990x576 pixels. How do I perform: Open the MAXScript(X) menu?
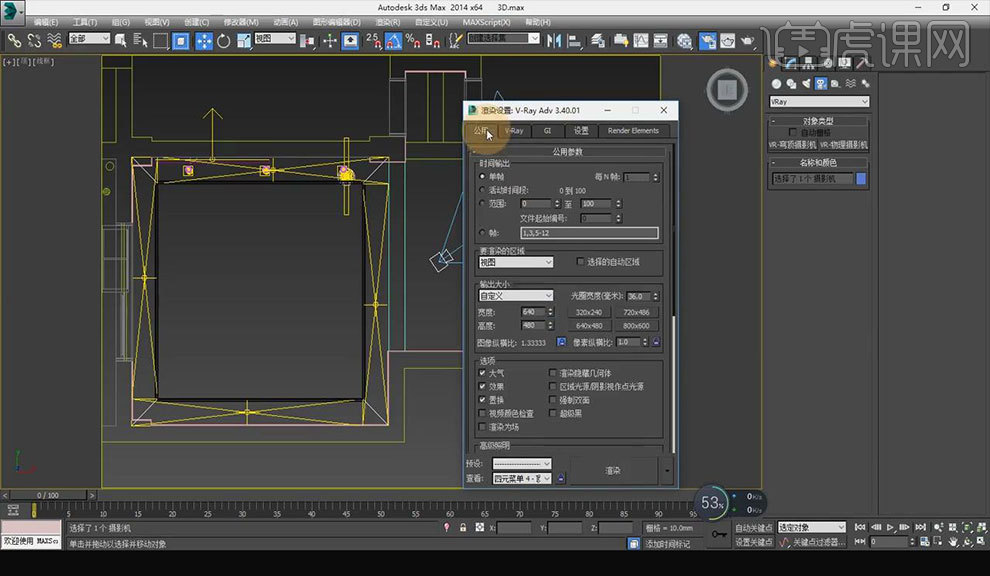[x=486, y=22]
